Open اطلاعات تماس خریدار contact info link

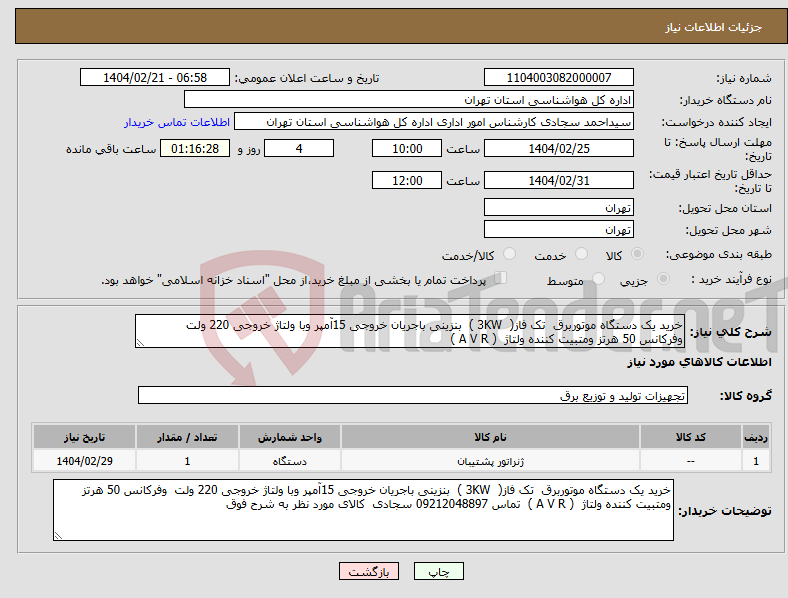177,122
